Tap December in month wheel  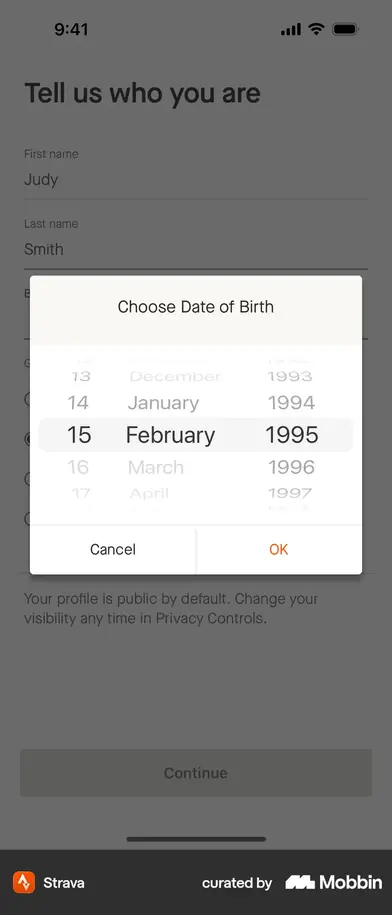pos(175,376)
